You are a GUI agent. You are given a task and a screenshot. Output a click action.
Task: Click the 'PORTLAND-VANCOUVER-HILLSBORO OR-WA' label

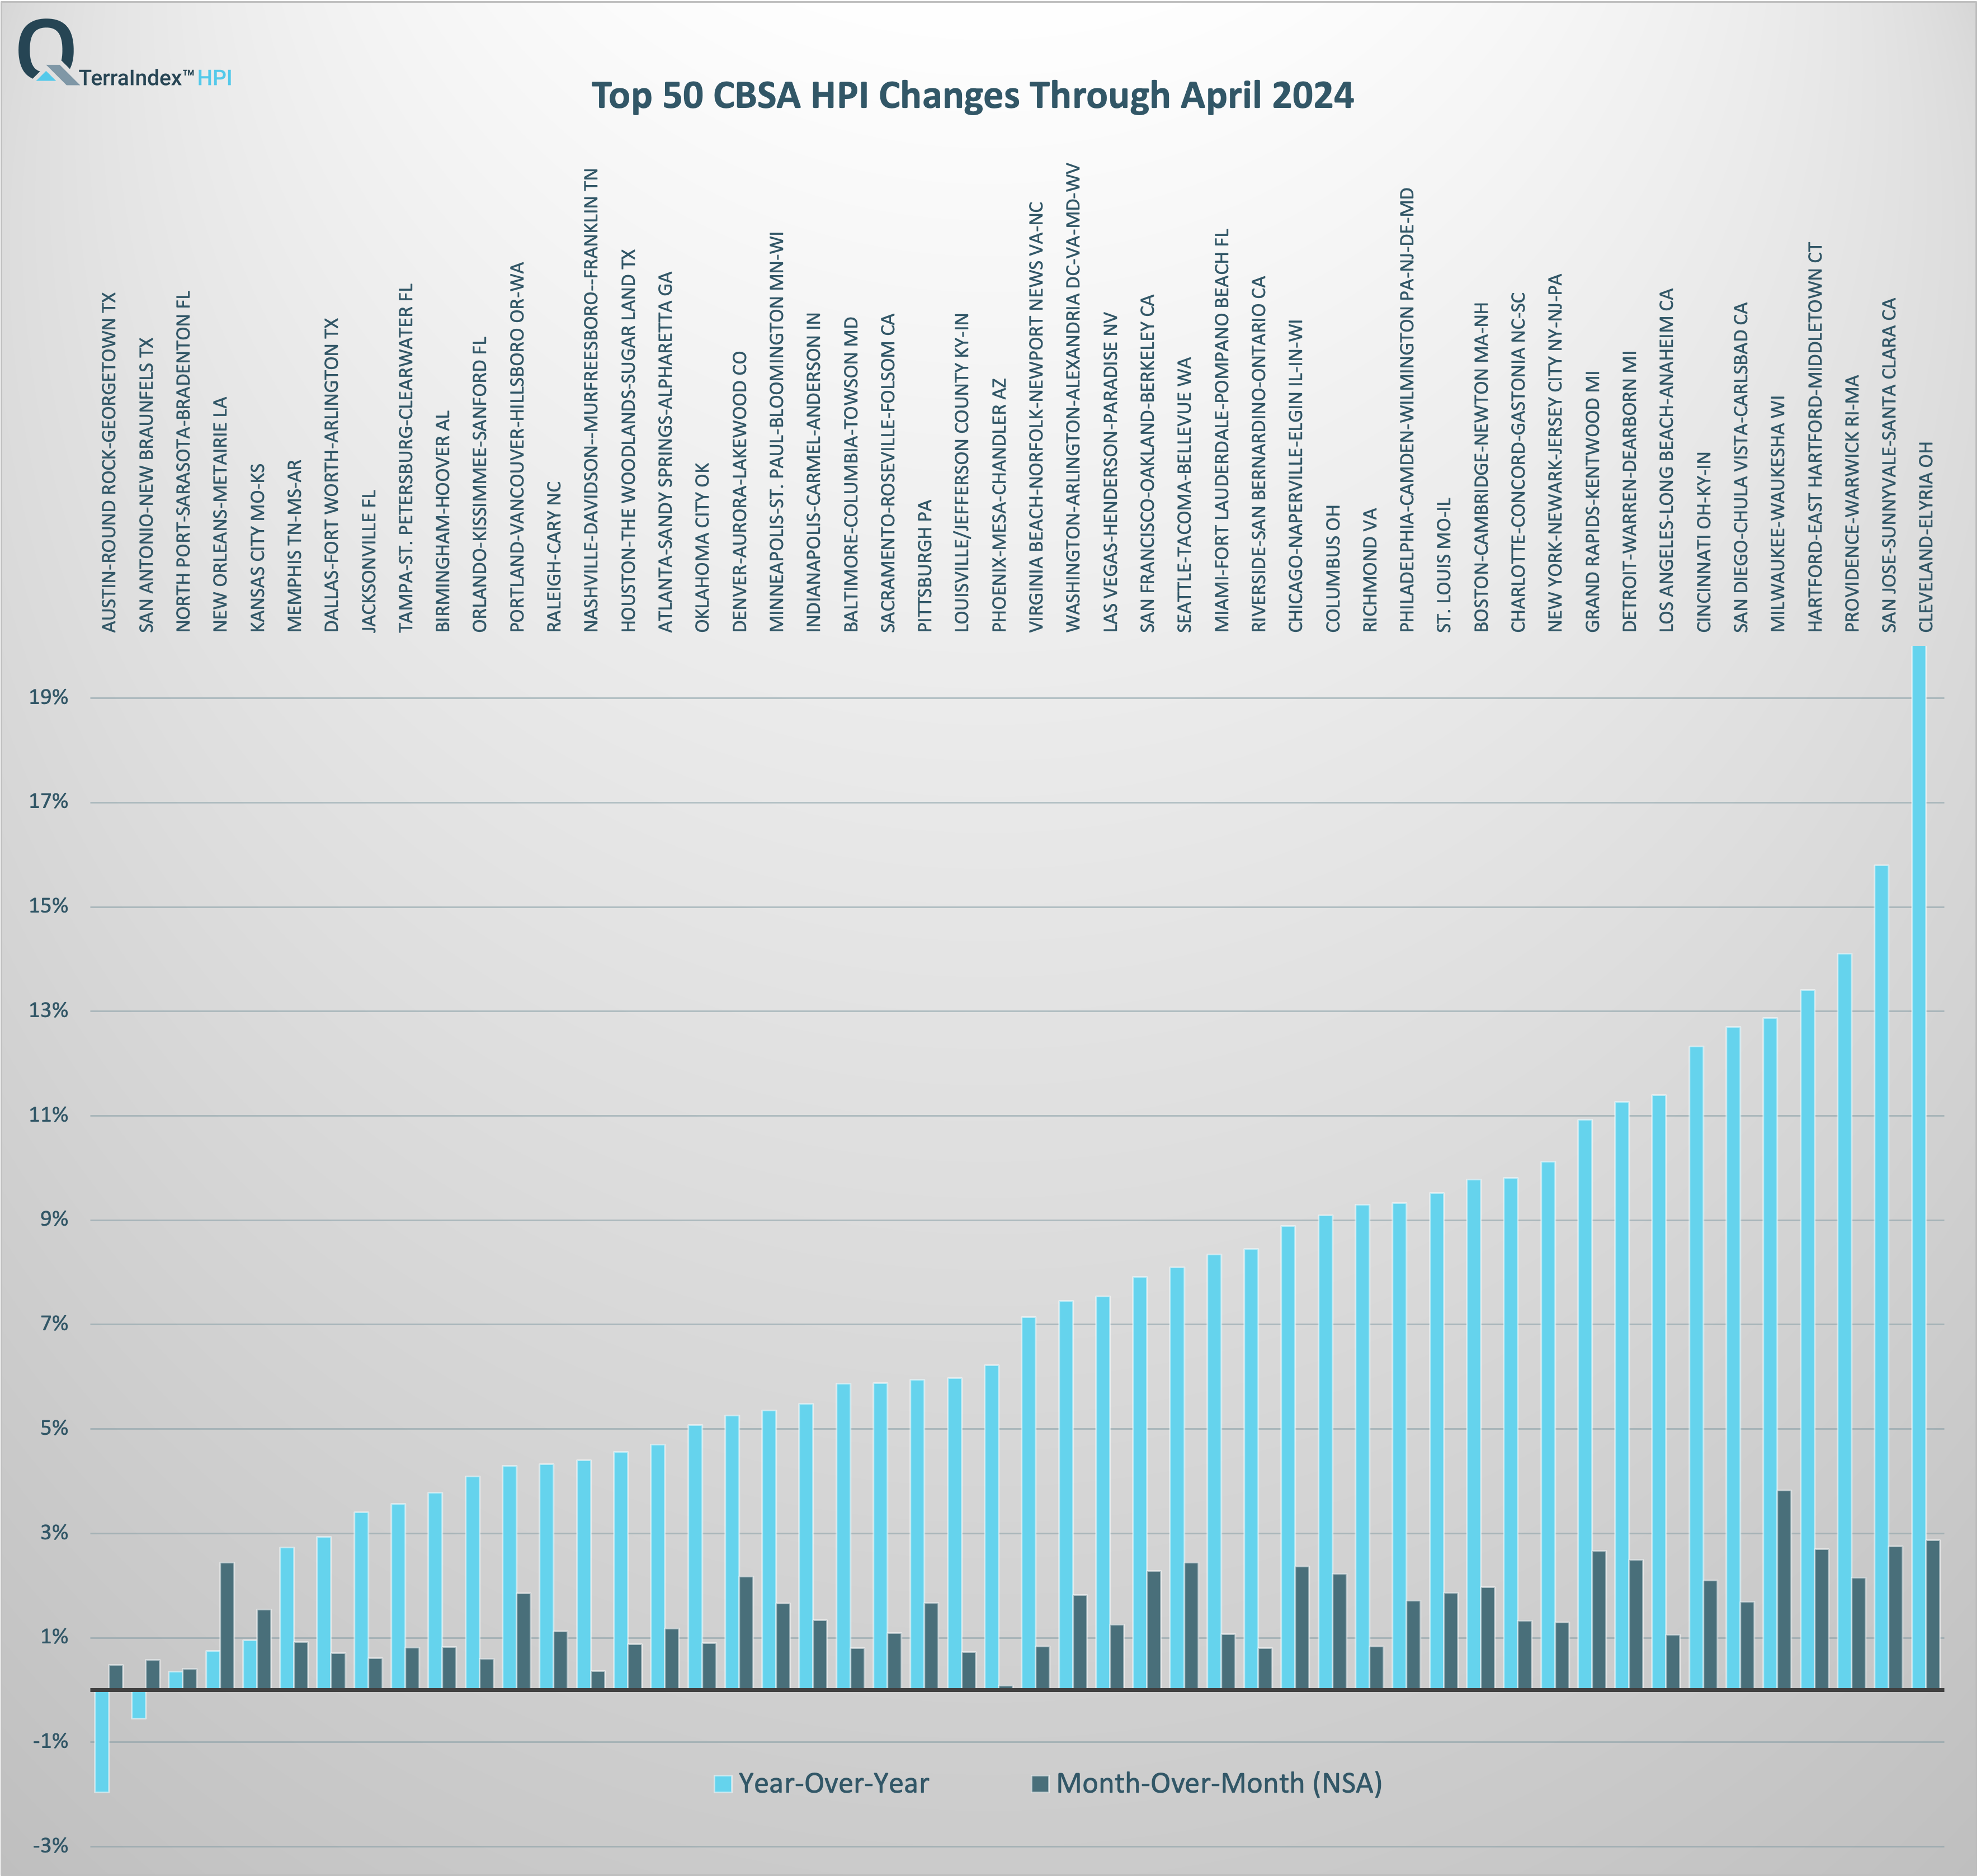517,448
